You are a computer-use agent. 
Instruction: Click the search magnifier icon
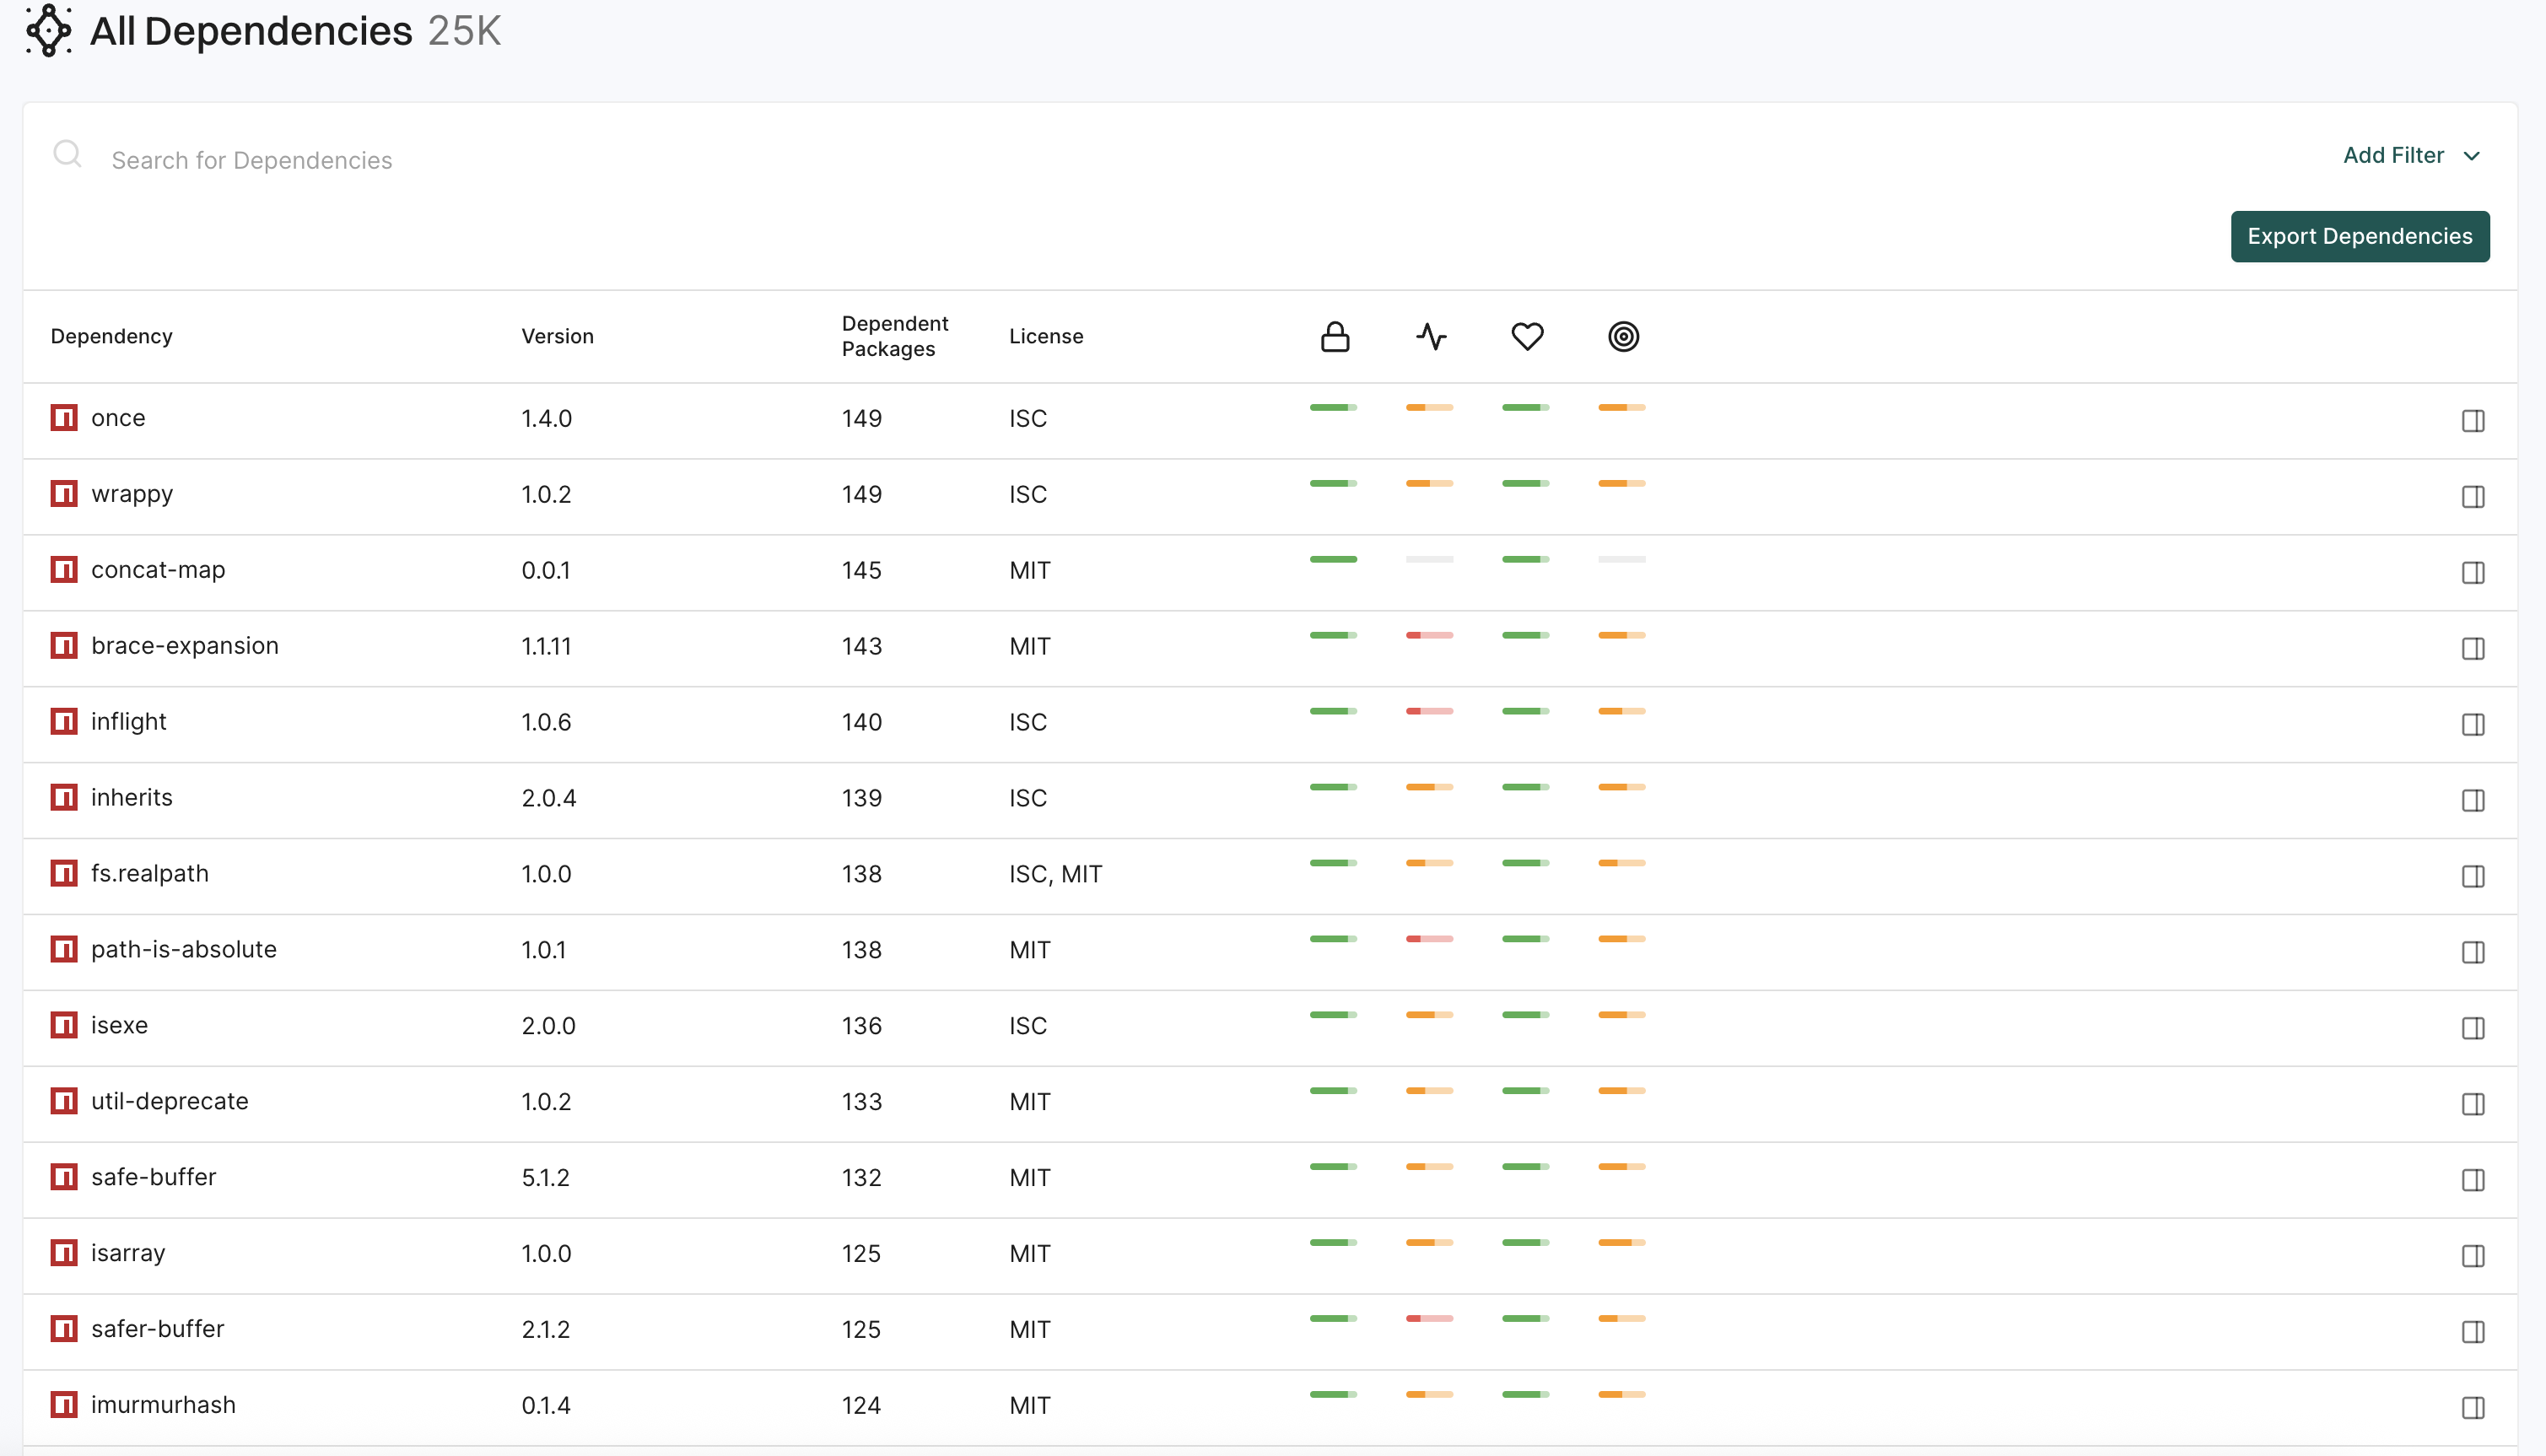coord(67,154)
